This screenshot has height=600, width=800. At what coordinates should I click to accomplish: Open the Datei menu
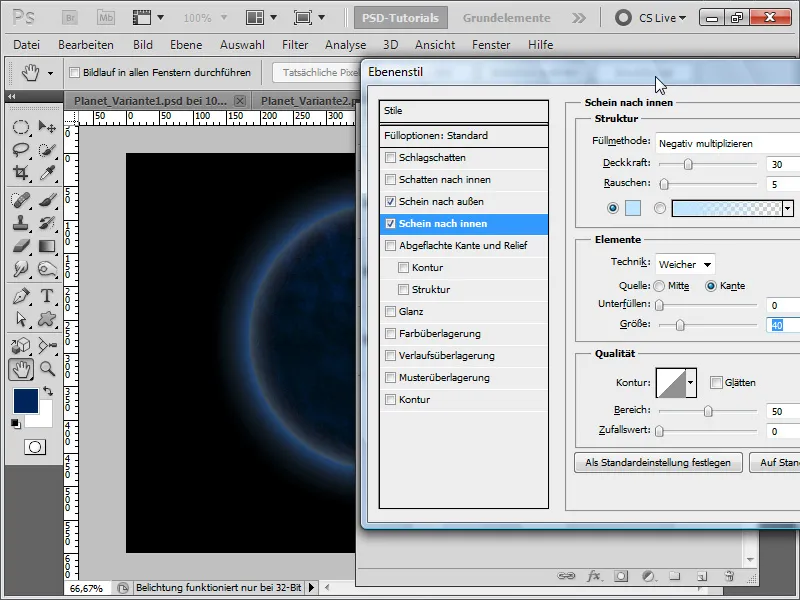[27, 45]
